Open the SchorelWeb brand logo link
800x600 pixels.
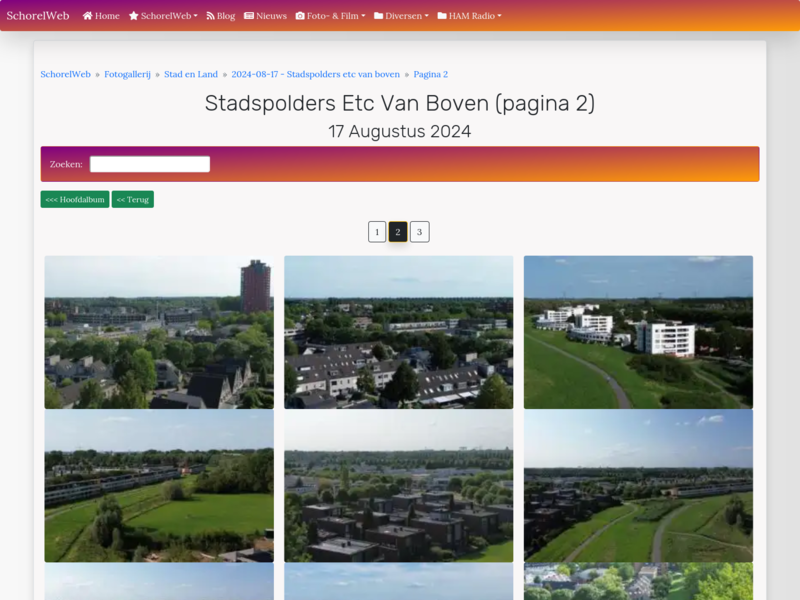point(38,16)
